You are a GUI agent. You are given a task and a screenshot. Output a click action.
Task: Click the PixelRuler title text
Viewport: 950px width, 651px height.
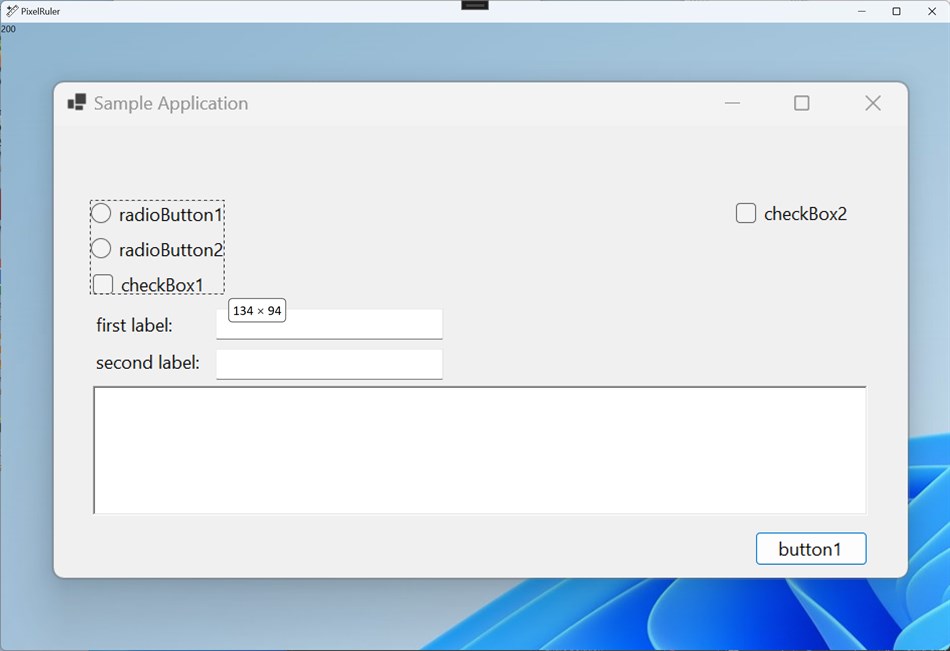click(41, 11)
